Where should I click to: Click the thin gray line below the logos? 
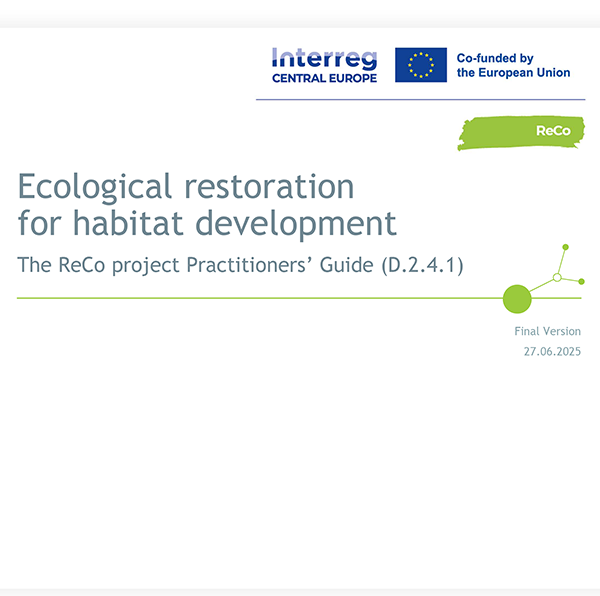point(420,100)
